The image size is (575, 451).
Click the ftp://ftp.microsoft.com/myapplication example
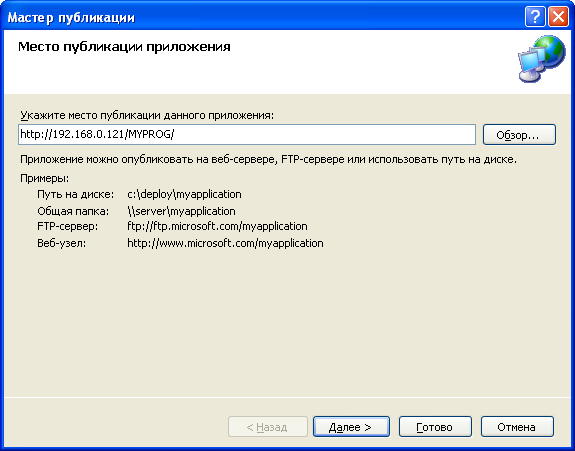(217, 226)
